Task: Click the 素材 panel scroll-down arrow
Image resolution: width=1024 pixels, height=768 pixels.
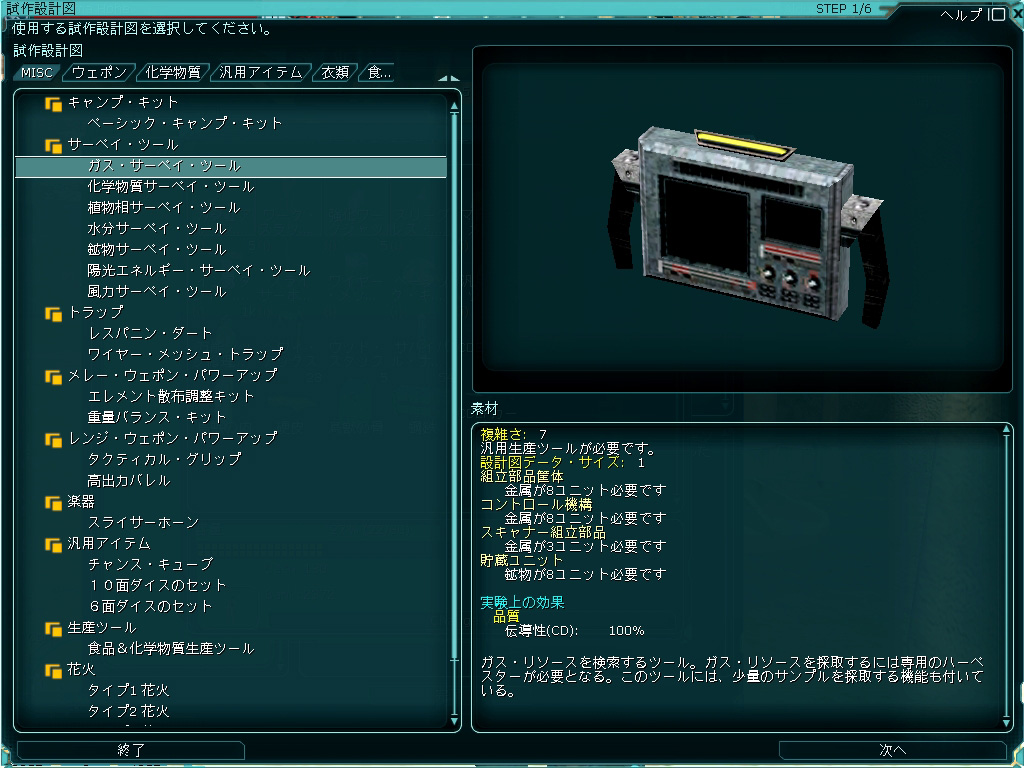Action: pos(1006,722)
